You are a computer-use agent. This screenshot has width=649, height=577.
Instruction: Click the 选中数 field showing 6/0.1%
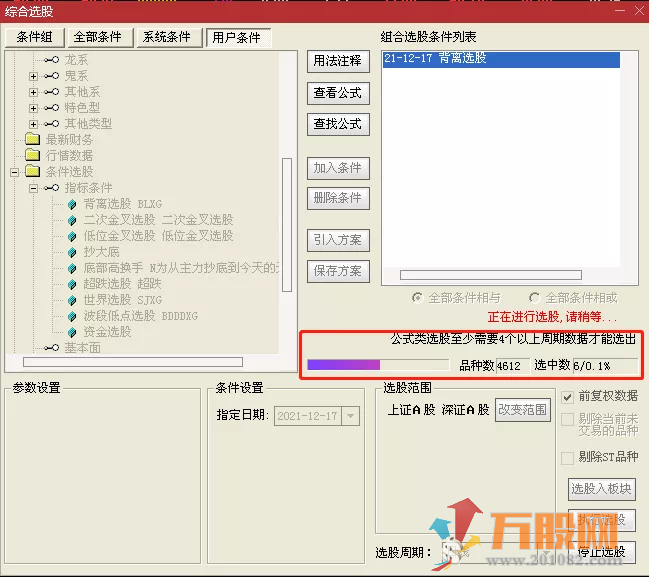point(606,366)
